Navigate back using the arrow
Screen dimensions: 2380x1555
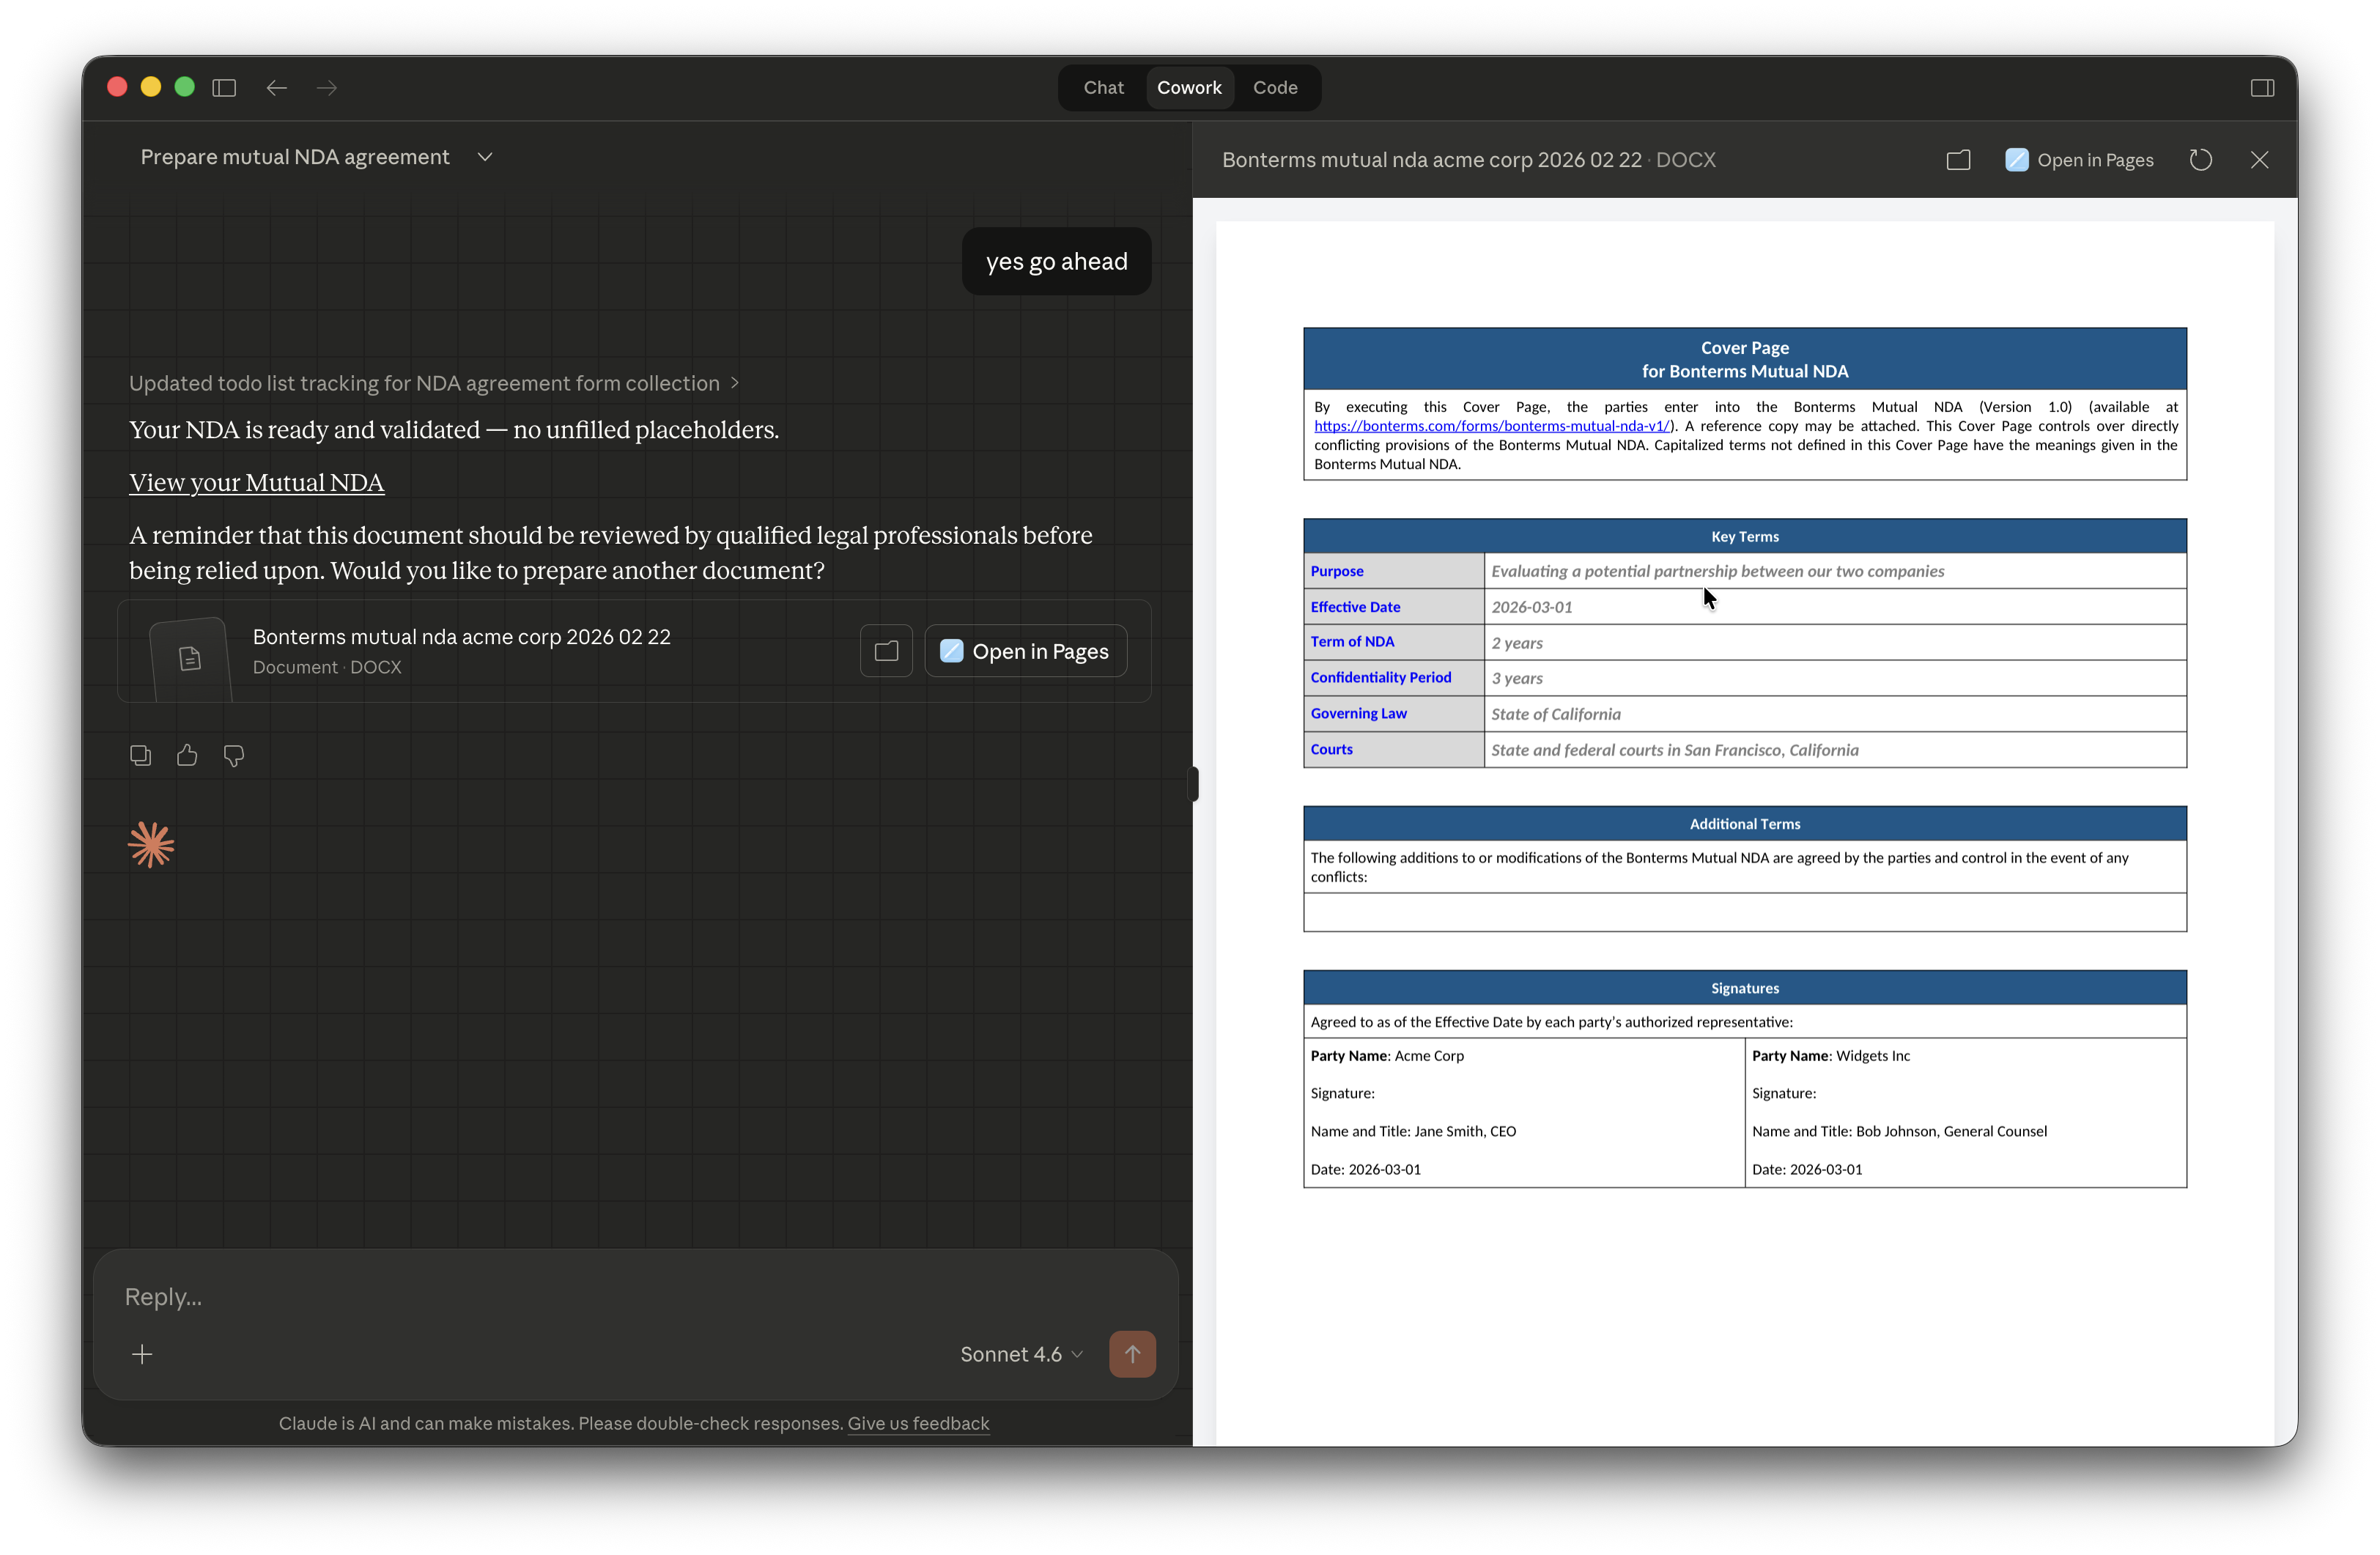[276, 88]
